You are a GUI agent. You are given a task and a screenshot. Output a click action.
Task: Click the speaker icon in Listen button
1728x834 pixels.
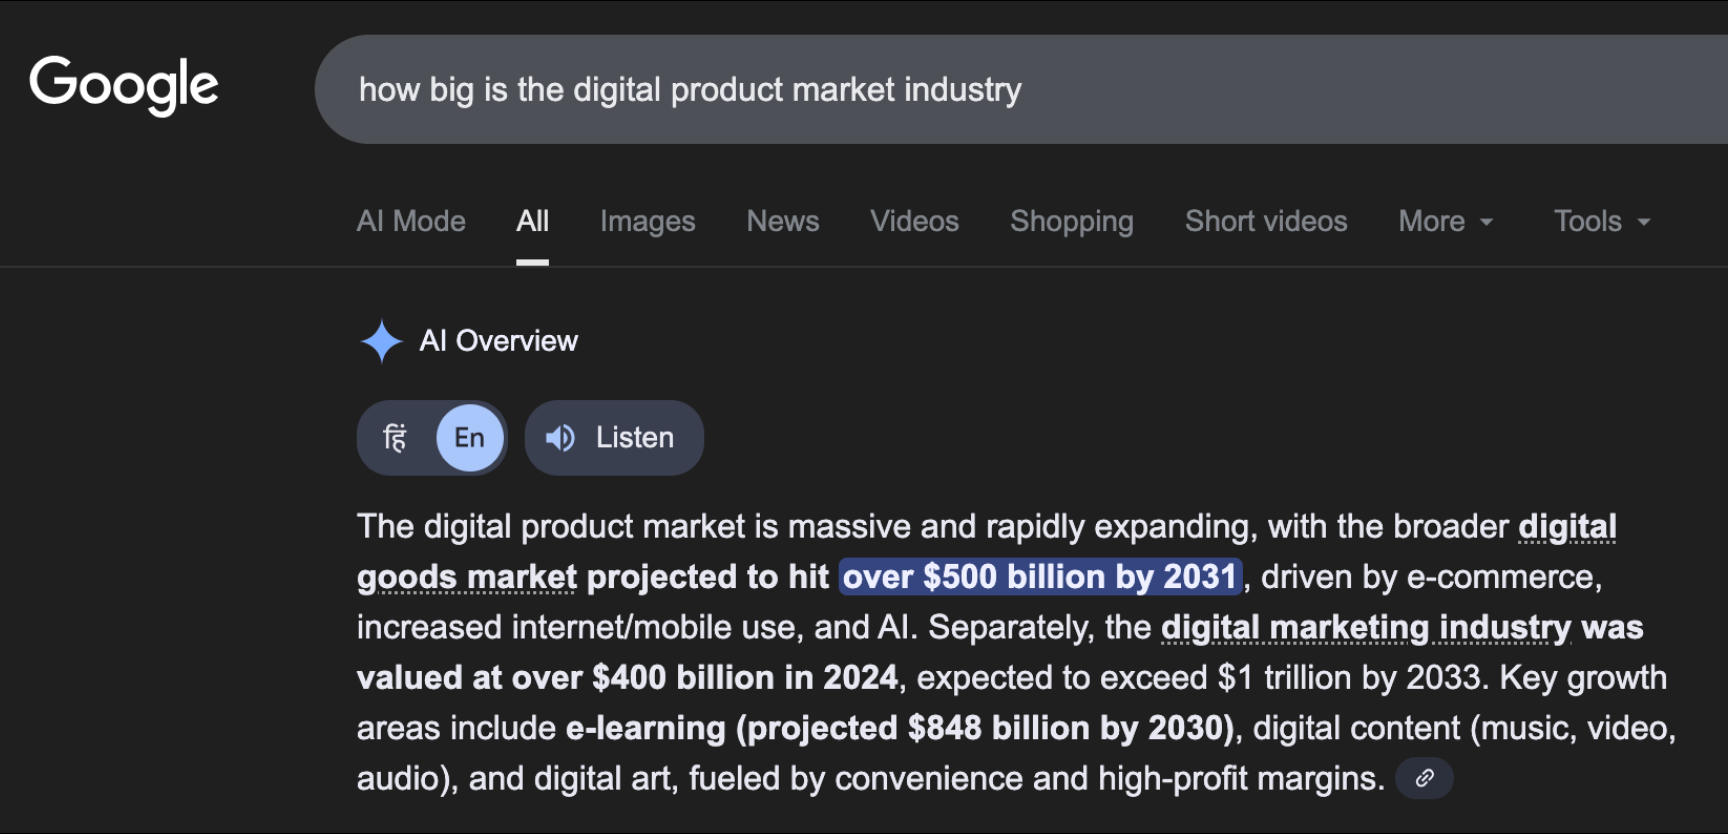[x=560, y=438]
